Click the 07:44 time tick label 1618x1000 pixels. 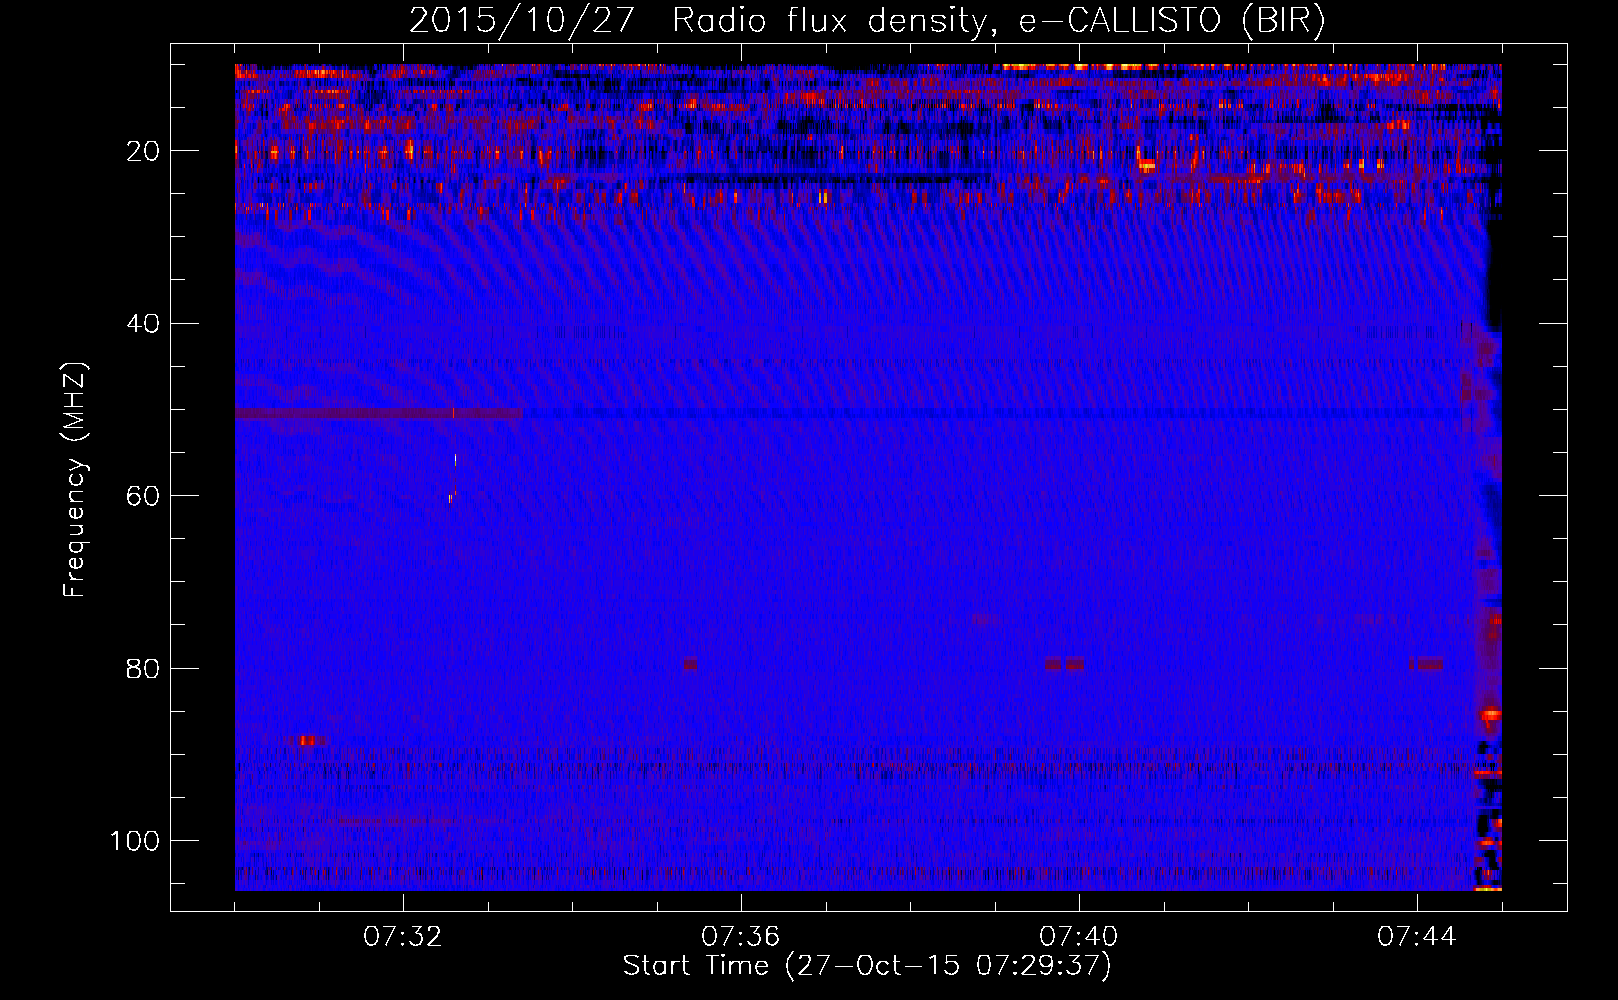point(1417,937)
